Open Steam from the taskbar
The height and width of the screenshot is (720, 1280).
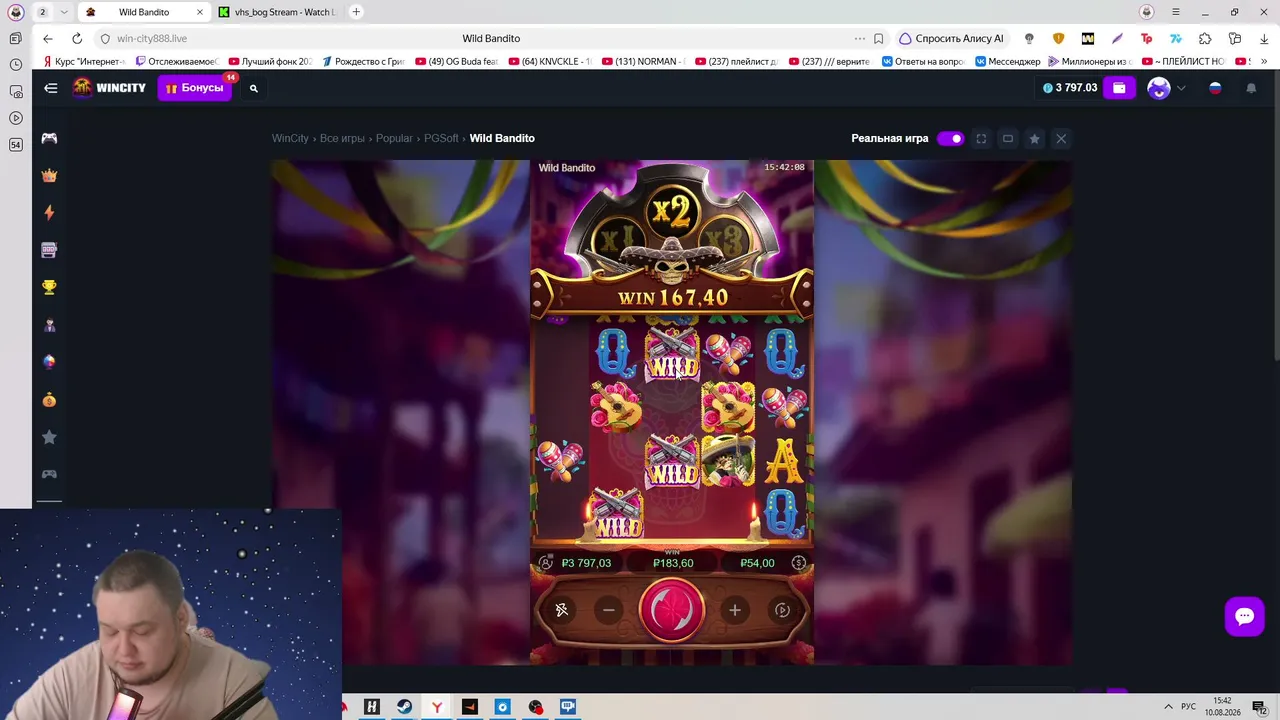(x=404, y=707)
